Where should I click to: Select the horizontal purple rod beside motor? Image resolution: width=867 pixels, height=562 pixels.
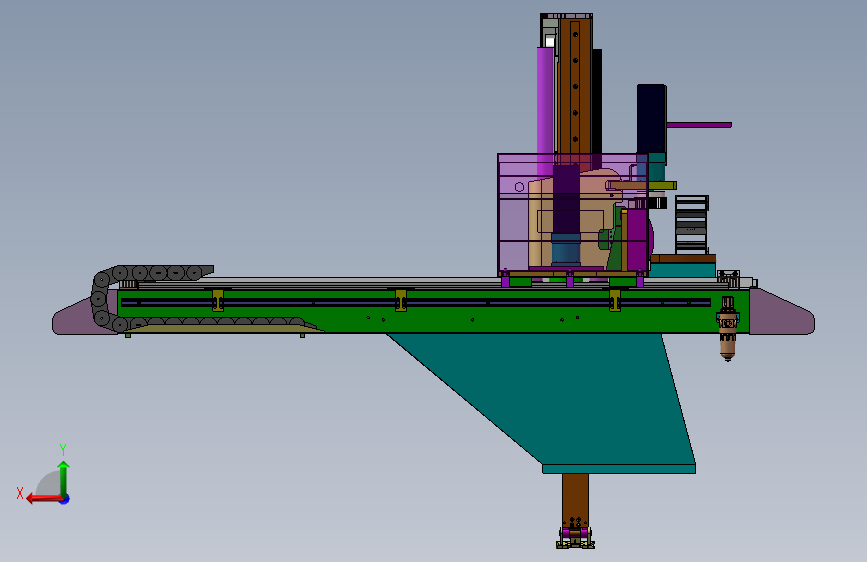point(699,125)
